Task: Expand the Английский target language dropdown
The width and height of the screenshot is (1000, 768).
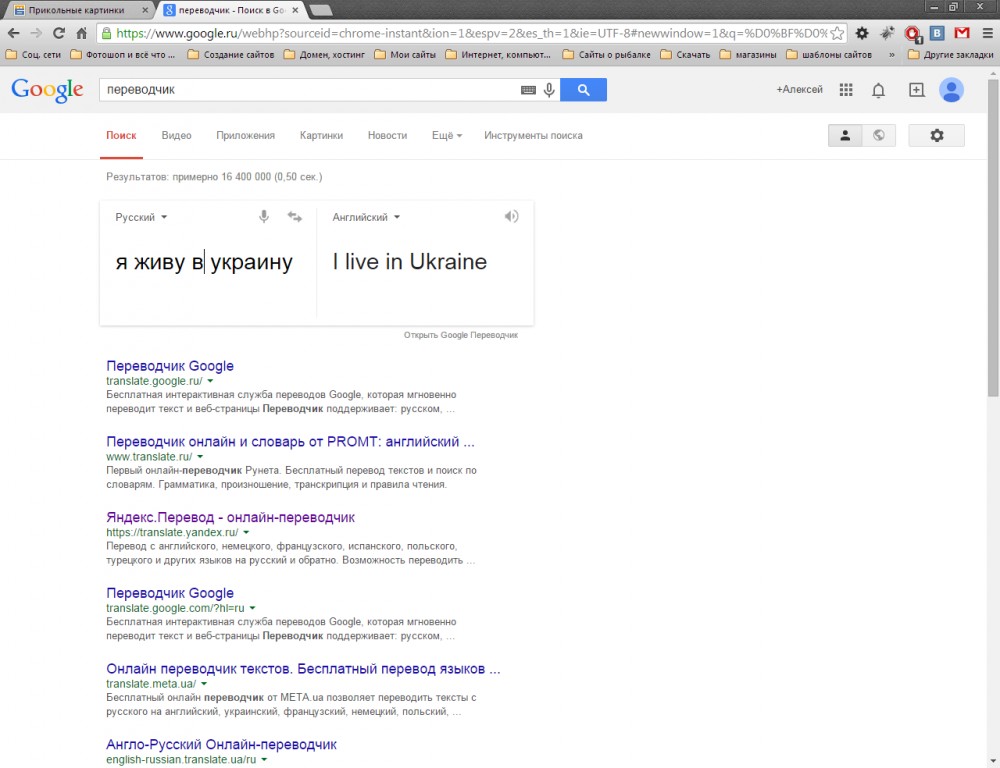Action: pos(366,217)
